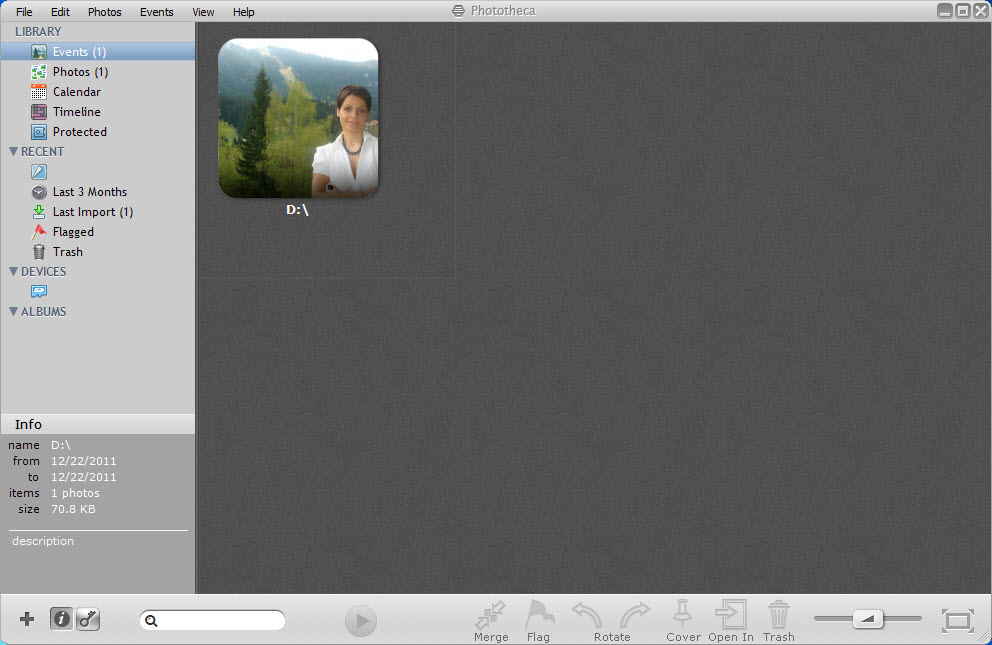Collapse the DEVICES section triangle
Screen dimensions: 992x645
[13, 271]
